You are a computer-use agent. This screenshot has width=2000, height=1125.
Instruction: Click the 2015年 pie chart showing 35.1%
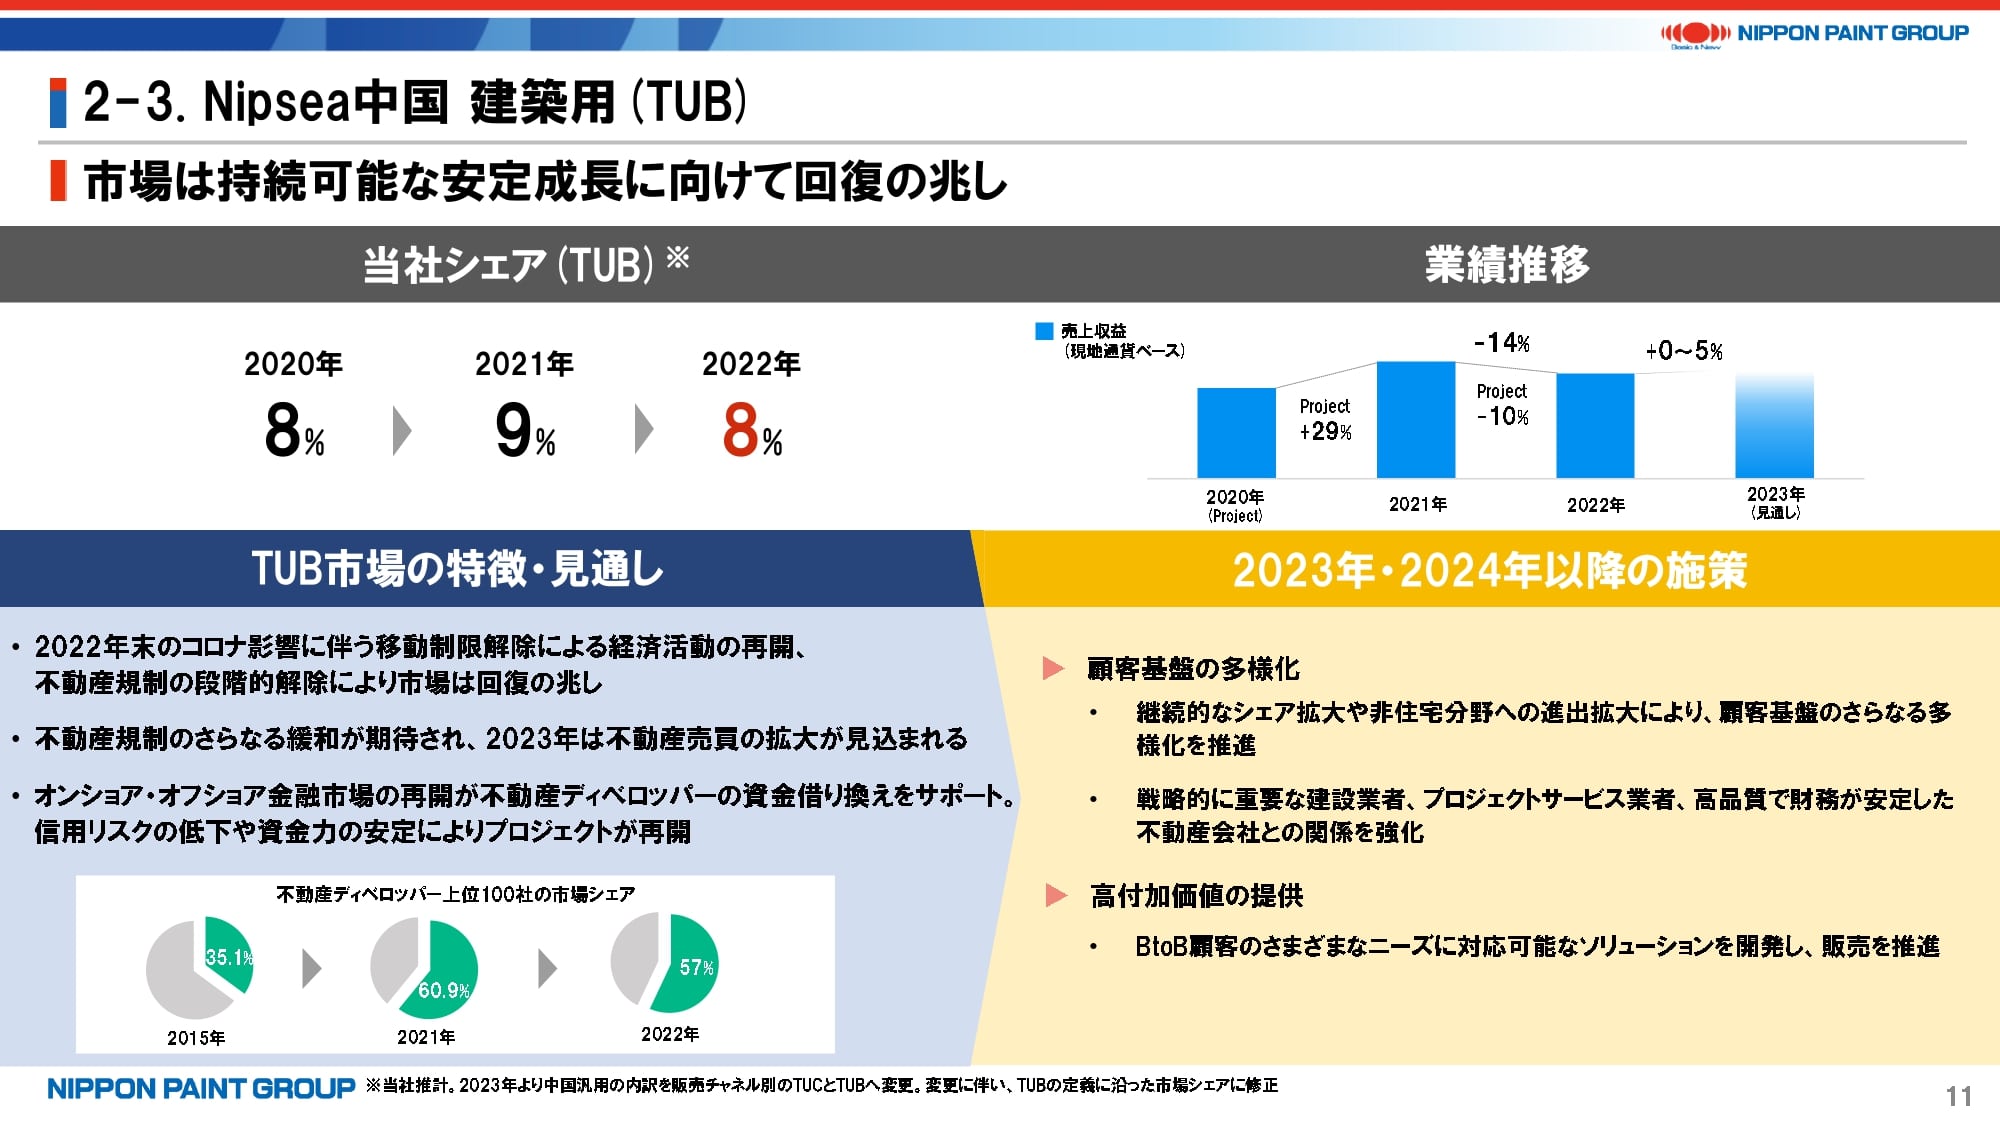click(199, 968)
